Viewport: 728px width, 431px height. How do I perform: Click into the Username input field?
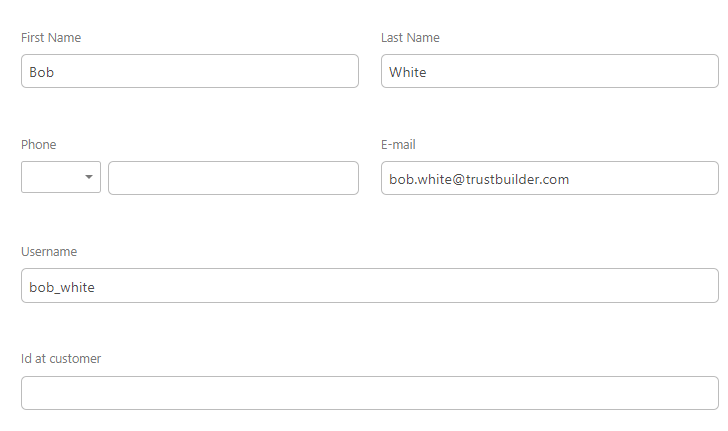point(369,286)
